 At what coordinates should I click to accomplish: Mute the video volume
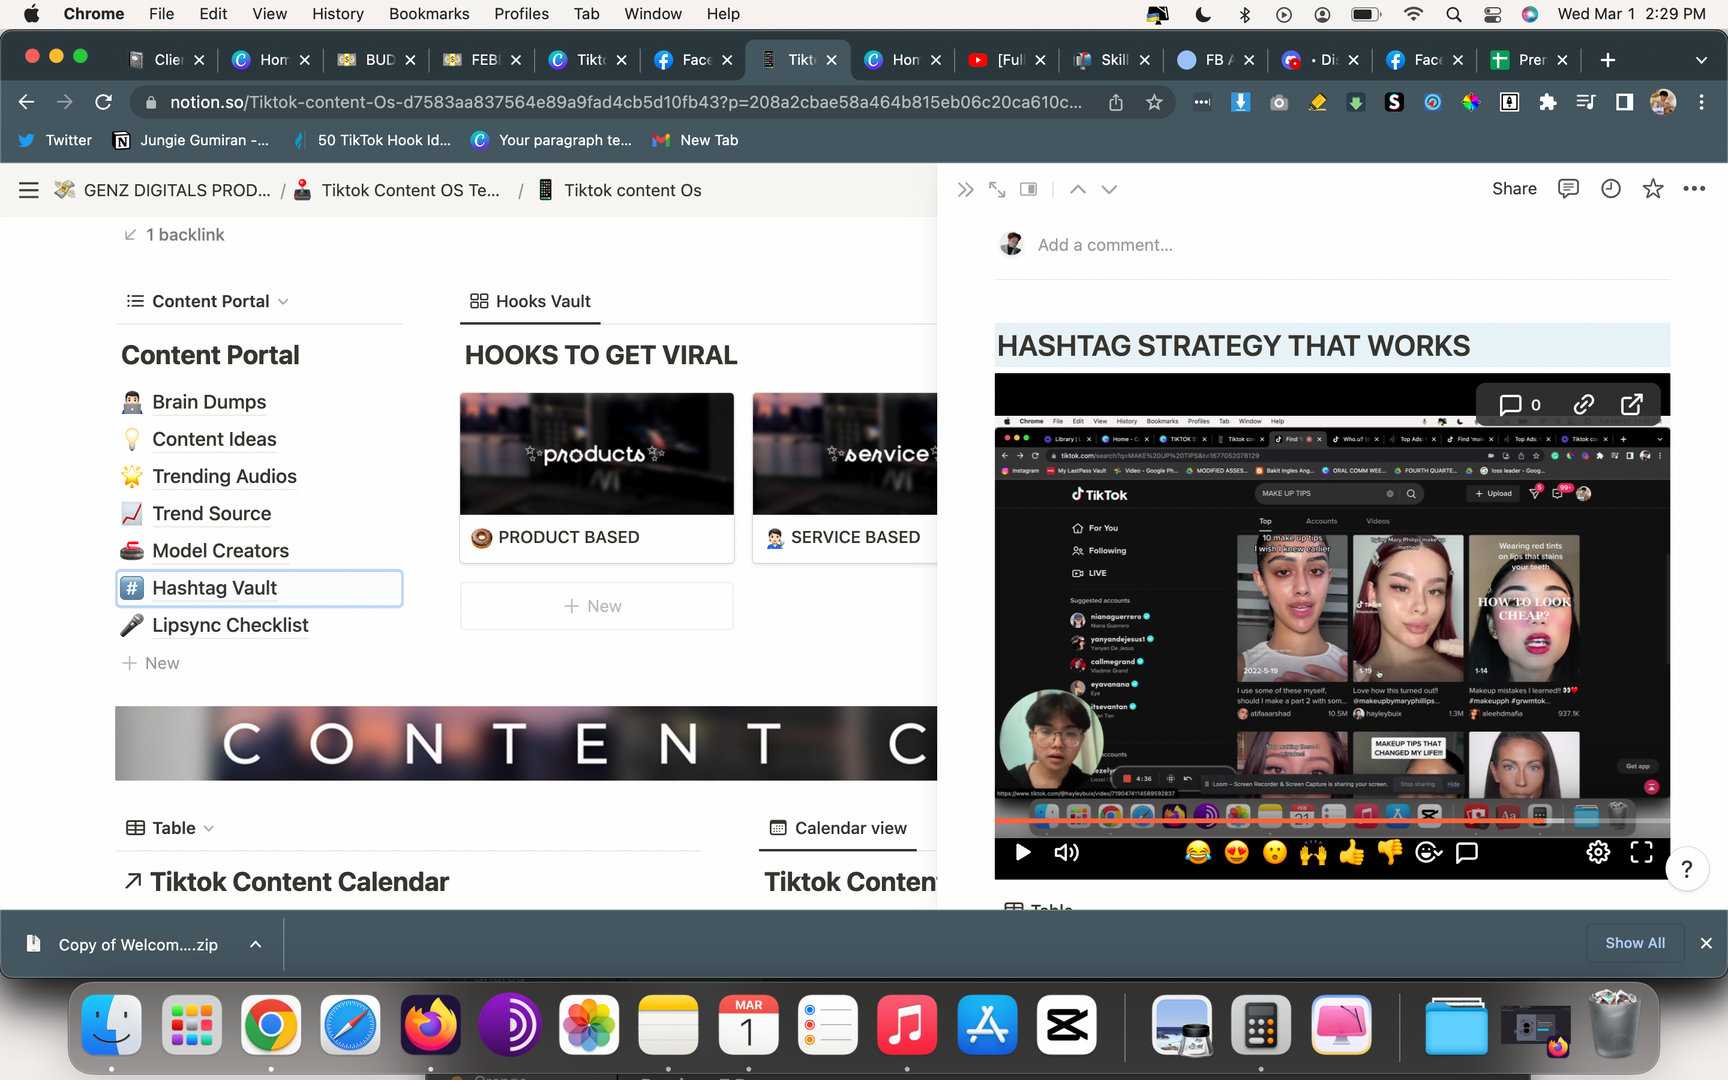point(1066,852)
